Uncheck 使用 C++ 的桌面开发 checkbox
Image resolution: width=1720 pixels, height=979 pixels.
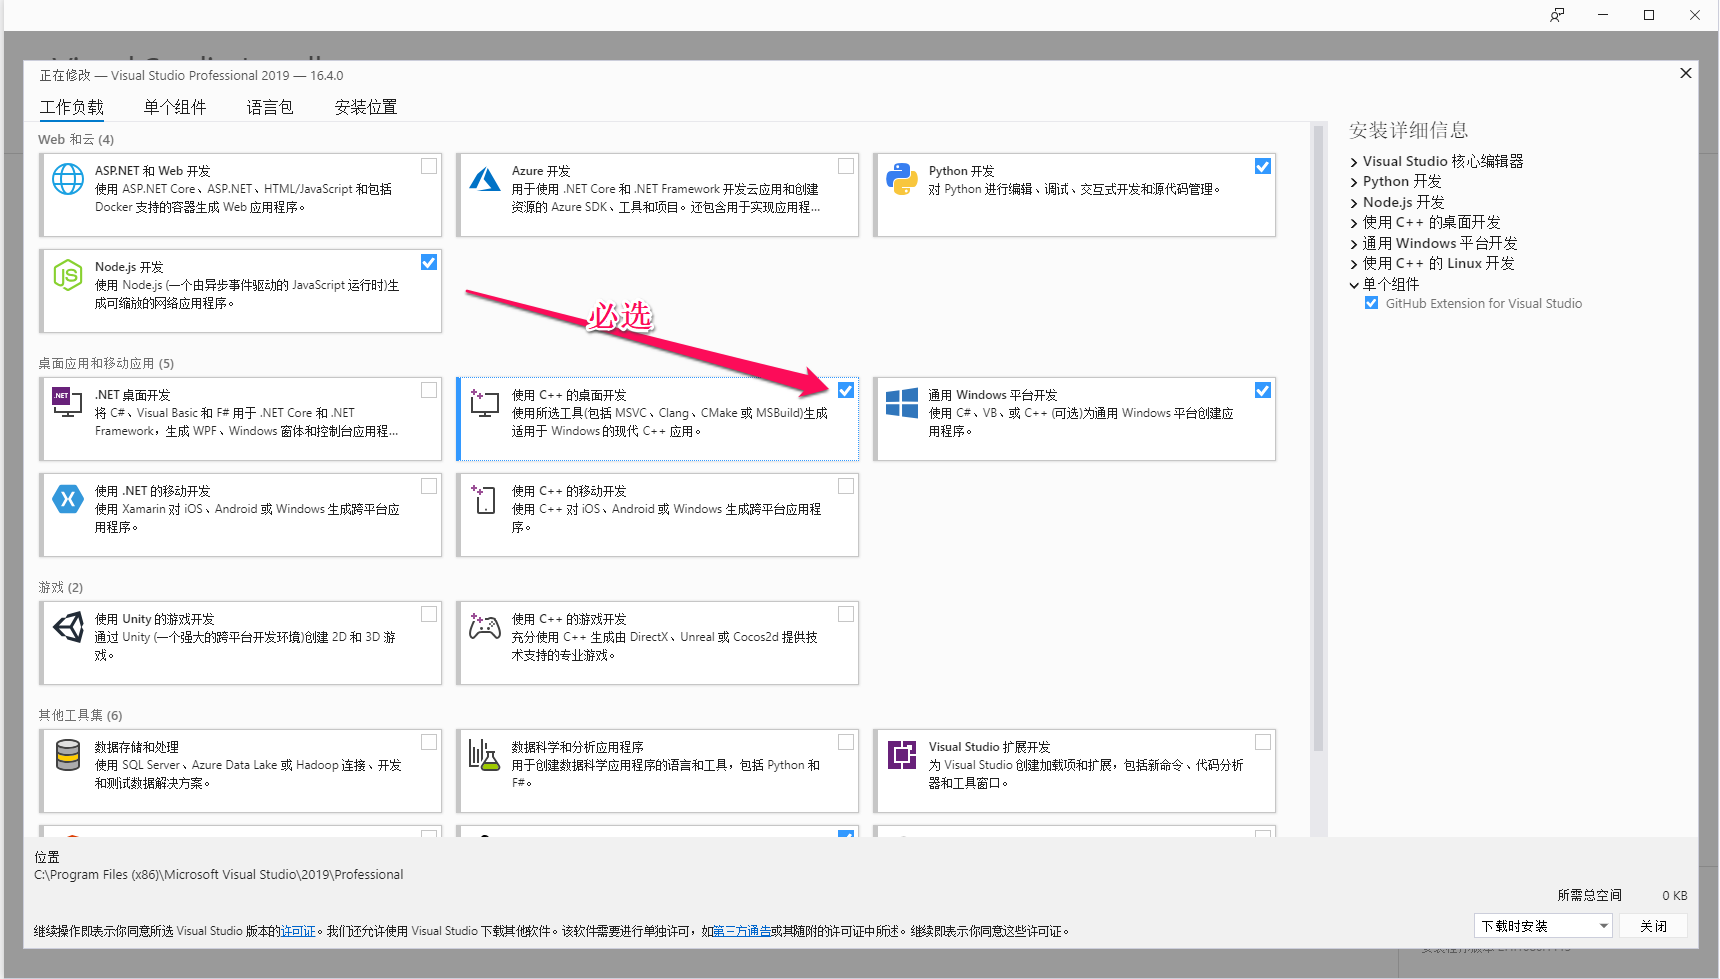tap(846, 390)
